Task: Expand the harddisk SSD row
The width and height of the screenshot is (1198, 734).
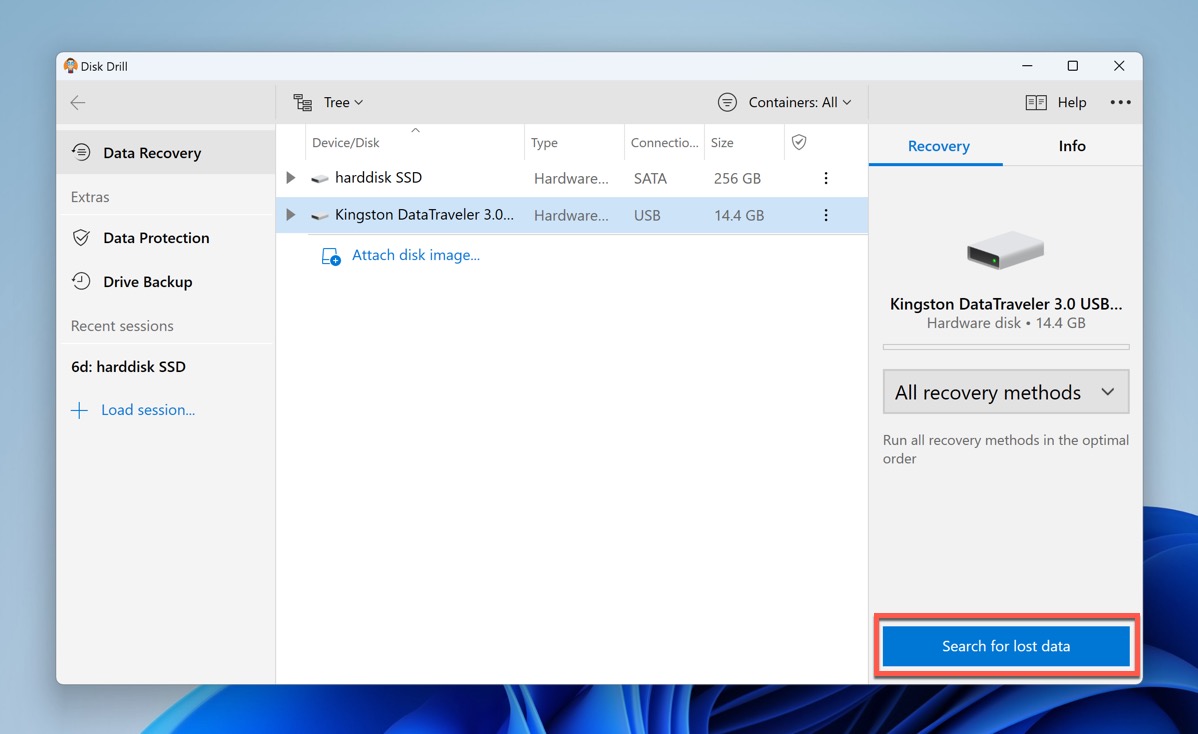Action: coord(290,178)
